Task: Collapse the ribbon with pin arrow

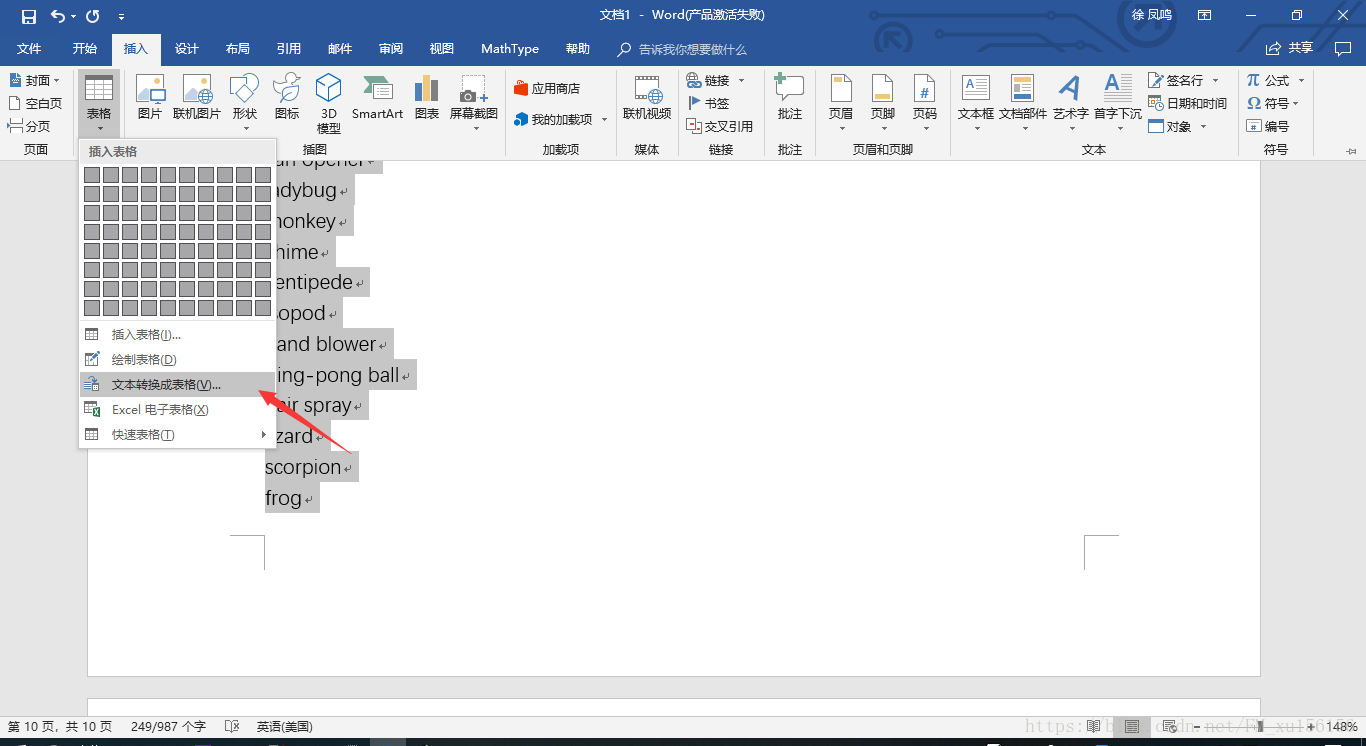Action: pyautogui.click(x=1351, y=151)
